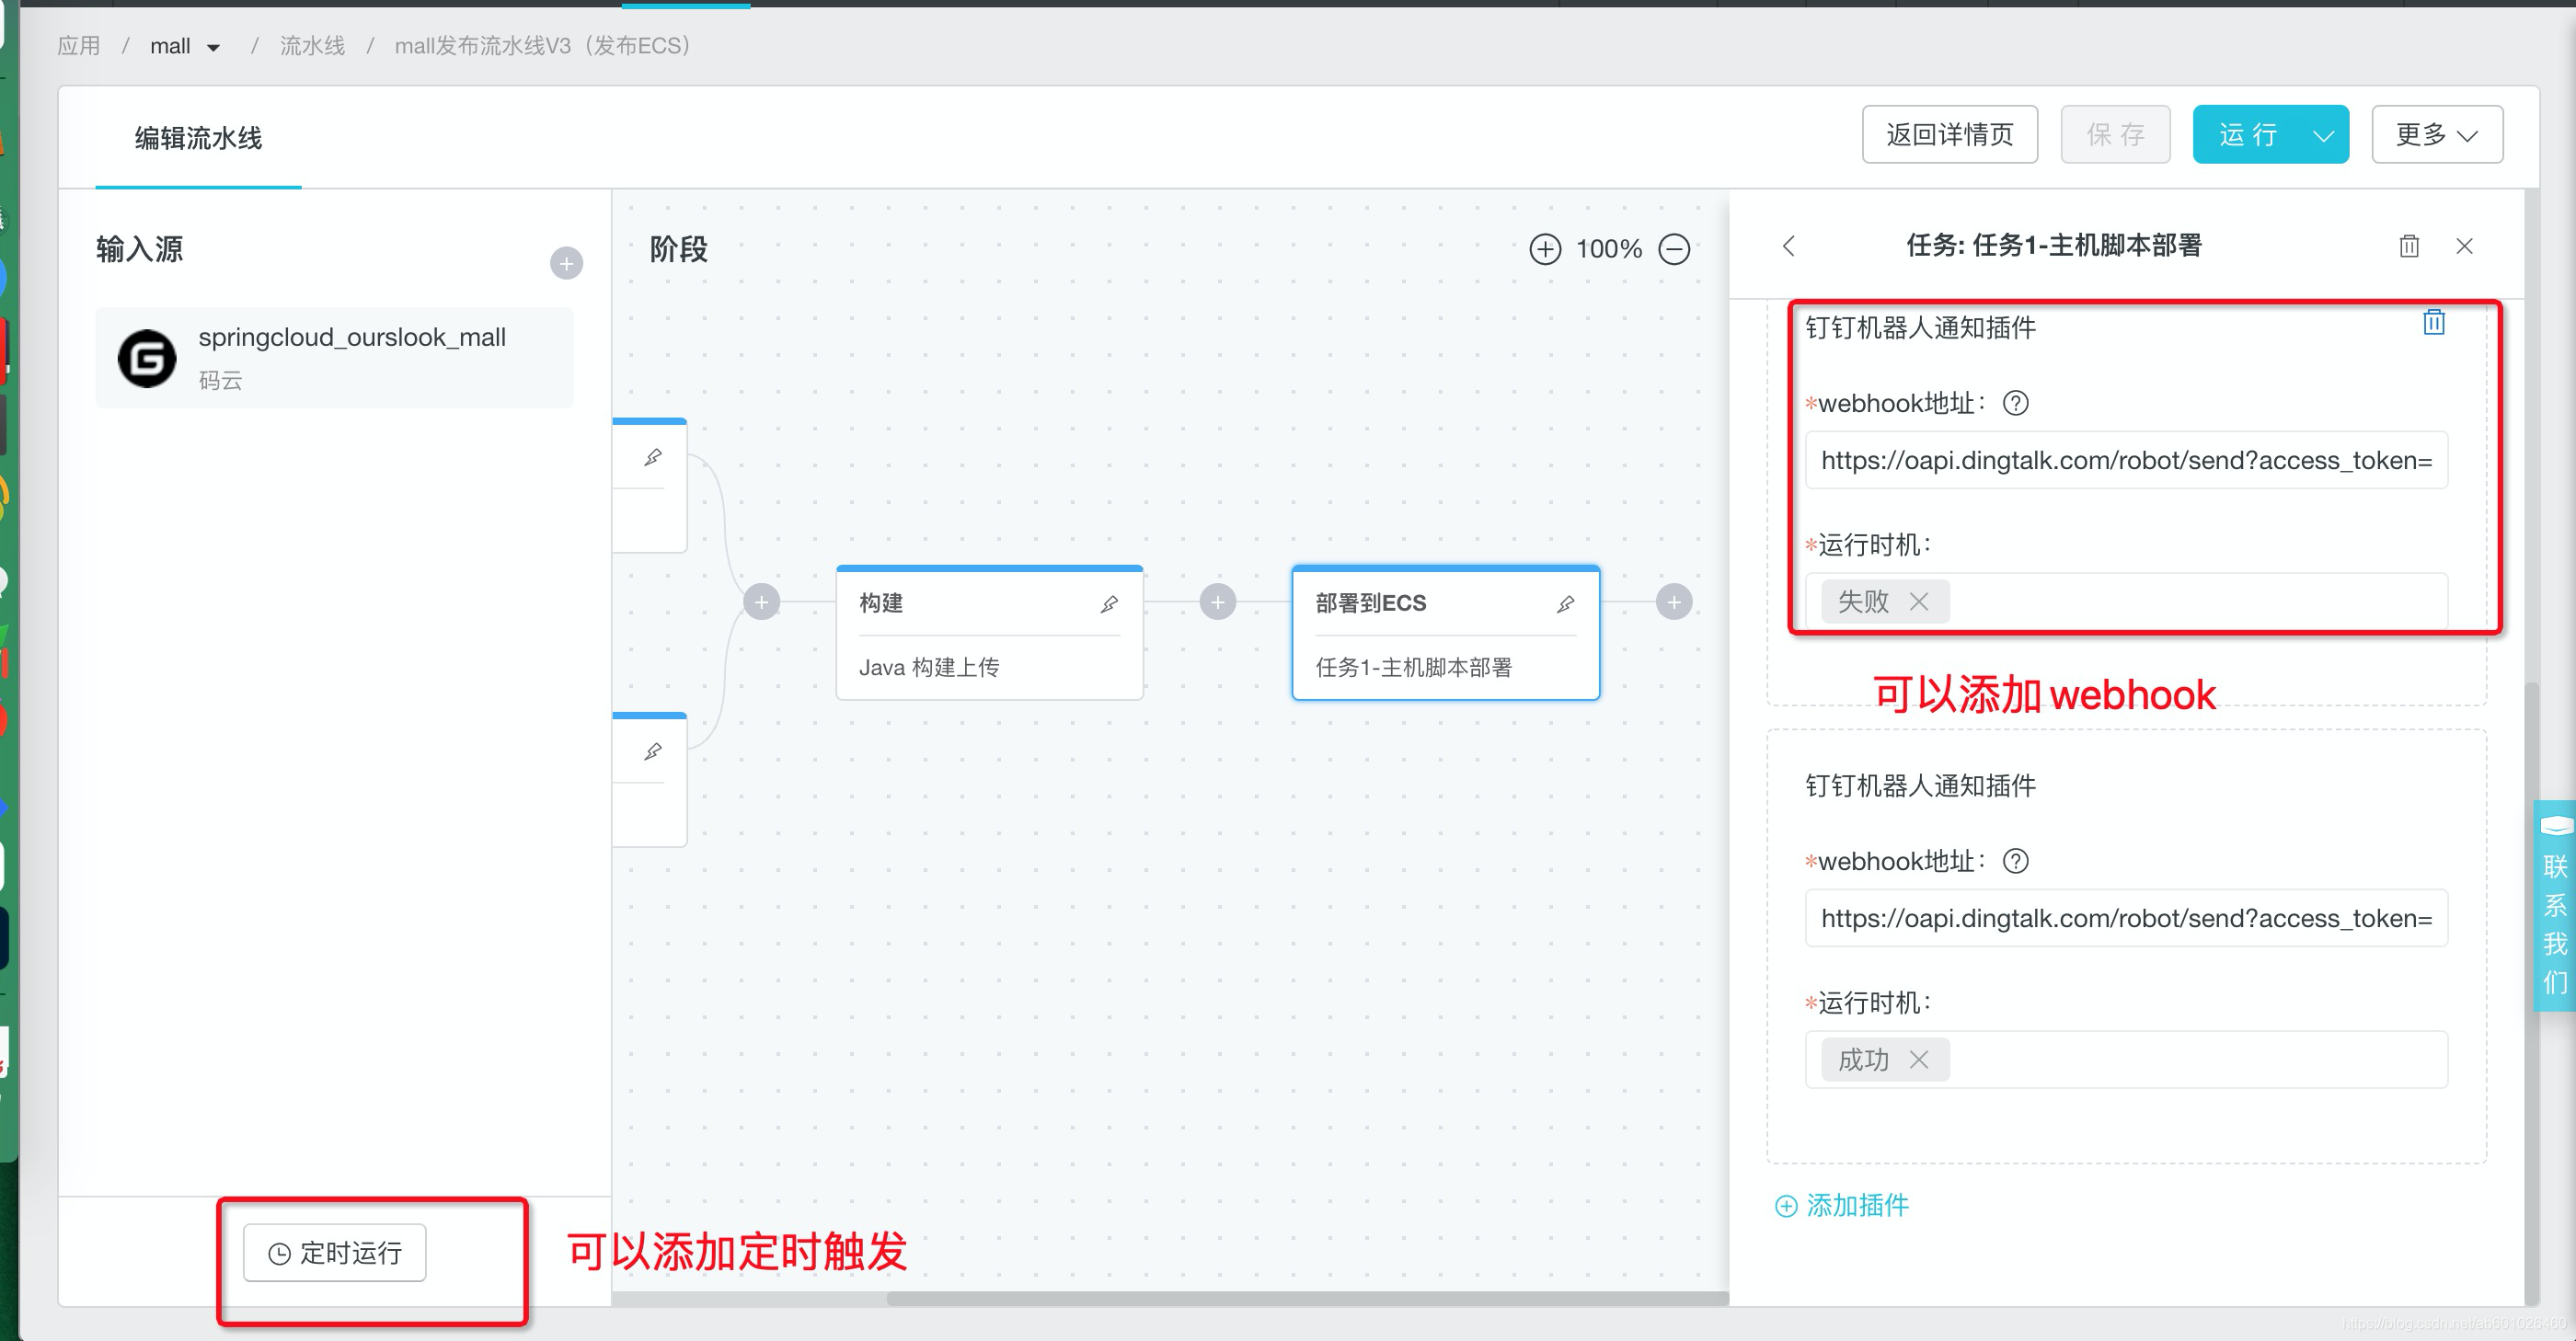Click the 100% zoom level text
The height and width of the screenshot is (1341, 2576).
point(1609,249)
